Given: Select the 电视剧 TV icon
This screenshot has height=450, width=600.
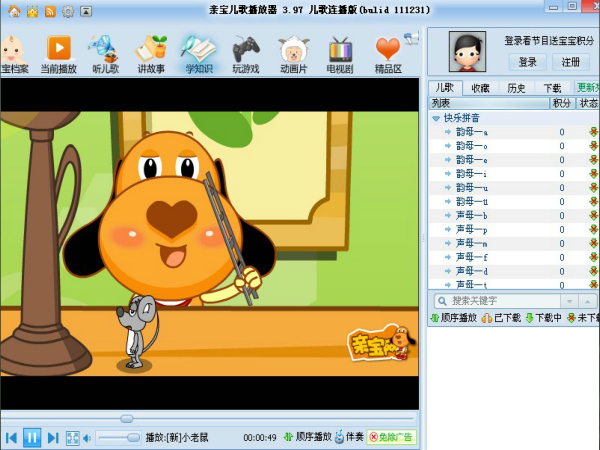Looking at the screenshot, I should click(340, 52).
